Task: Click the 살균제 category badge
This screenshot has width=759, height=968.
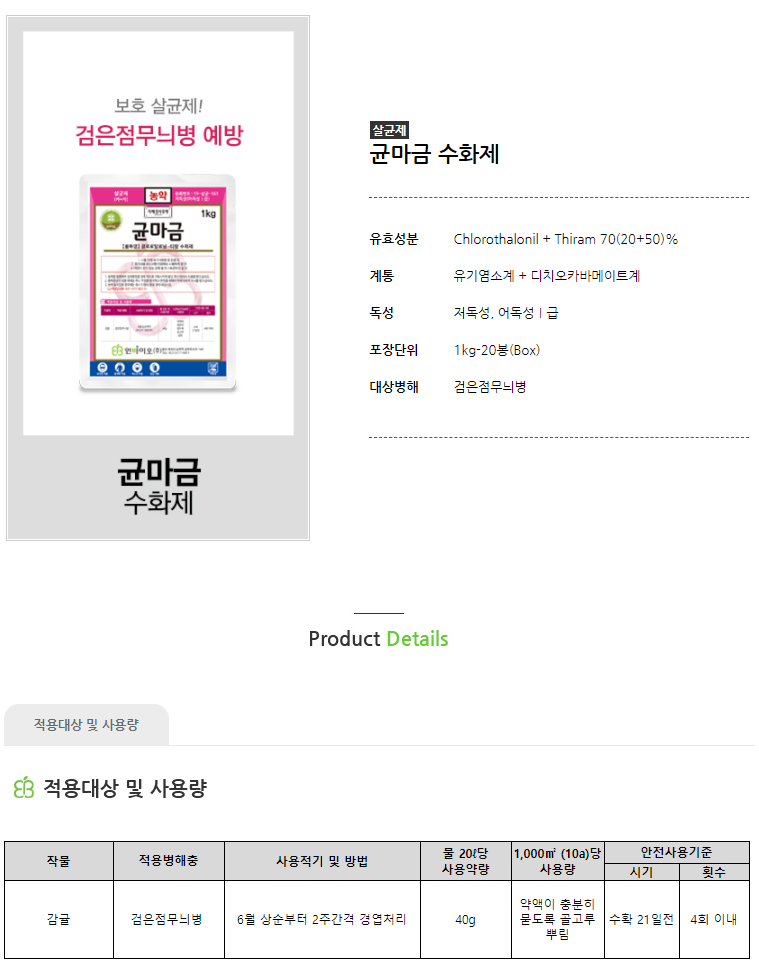Action: click(389, 130)
